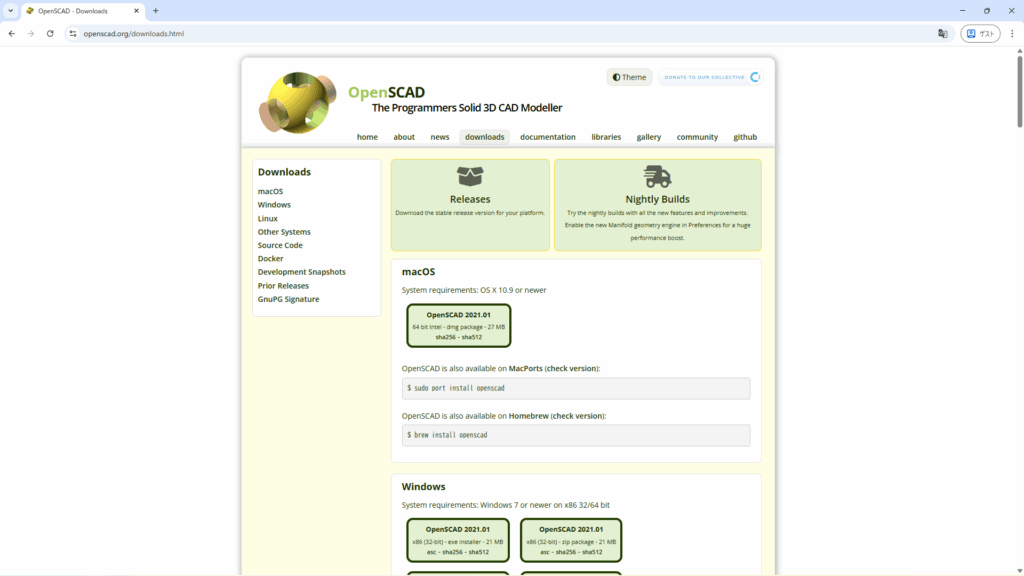This screenshot has width=1024, height=576.
Task: Click the translate page icon in address bar
Action: (x=942, y=33)
